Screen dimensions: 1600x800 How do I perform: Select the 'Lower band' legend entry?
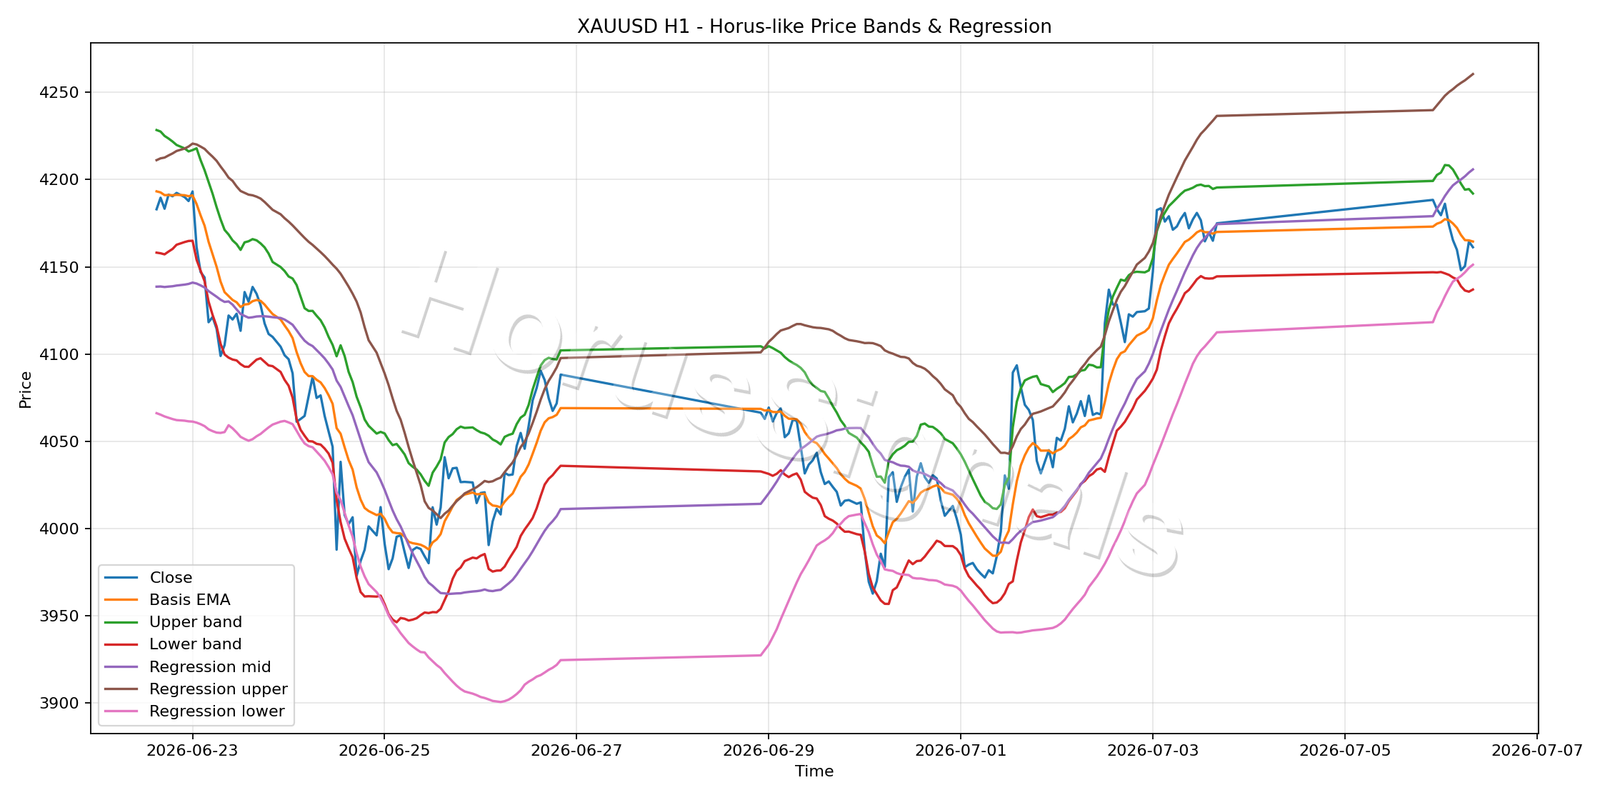[x=196, y=645]
